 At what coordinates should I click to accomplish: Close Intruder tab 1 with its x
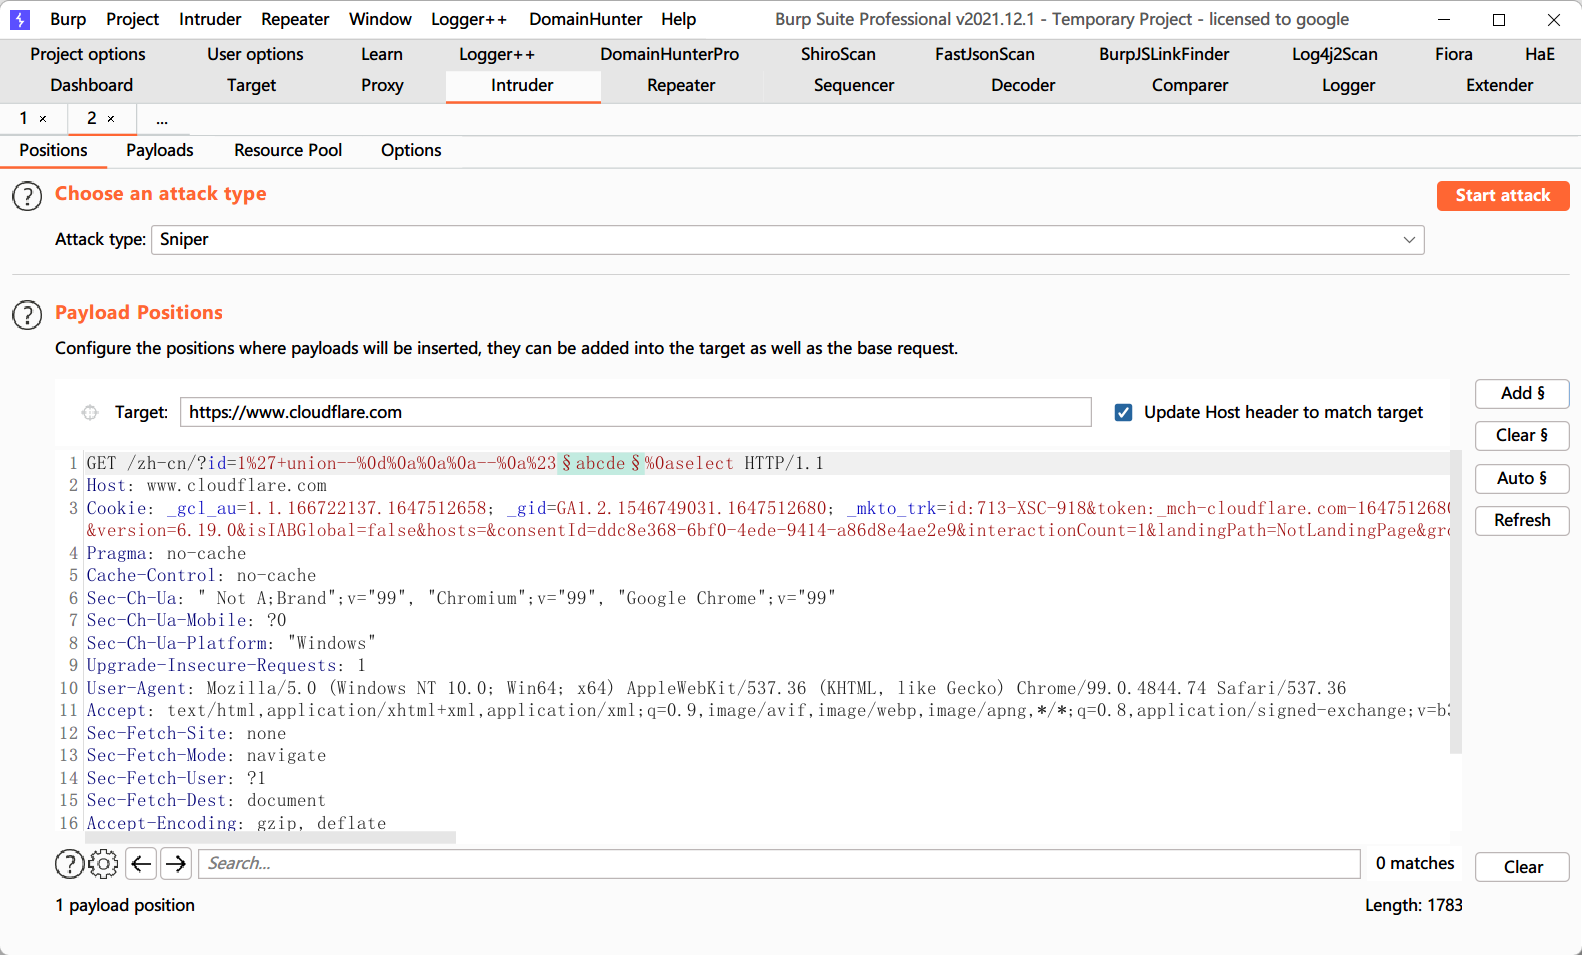click(43, 119)
